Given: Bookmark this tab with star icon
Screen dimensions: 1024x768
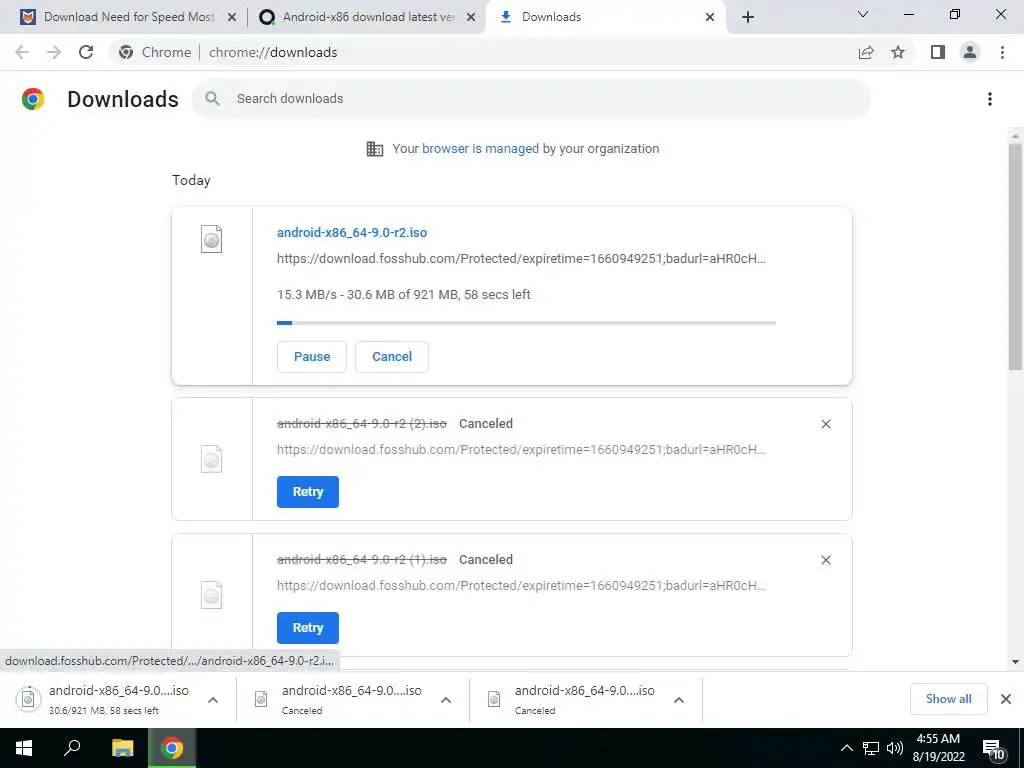Looking at the screenshot, I should coord(898,52).
